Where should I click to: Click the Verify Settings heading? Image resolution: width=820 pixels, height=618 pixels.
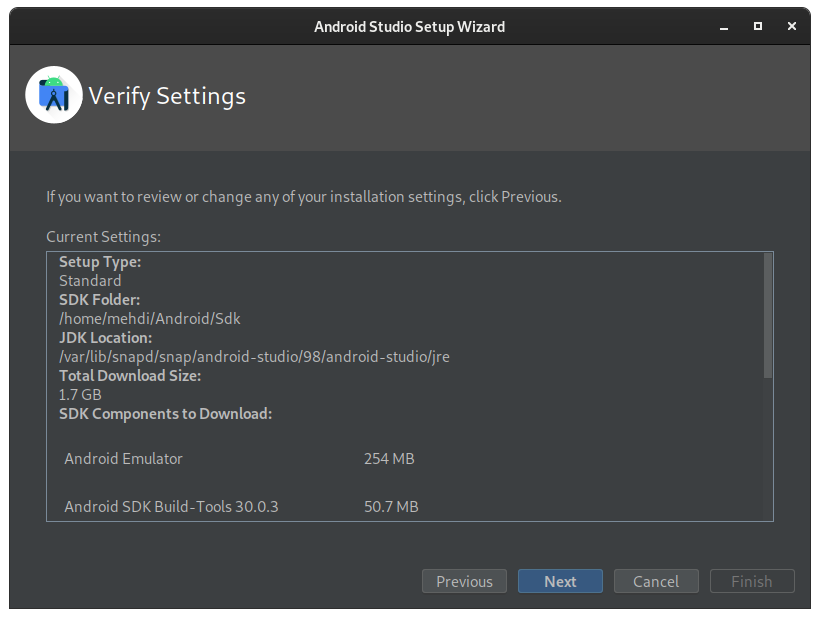pos(167,96)
